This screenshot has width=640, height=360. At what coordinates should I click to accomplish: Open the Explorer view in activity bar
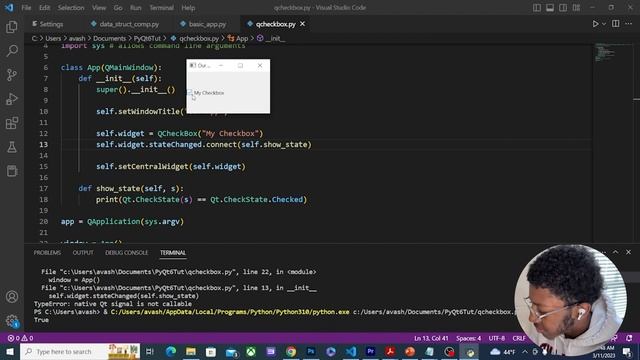click(x=12, y=27)
